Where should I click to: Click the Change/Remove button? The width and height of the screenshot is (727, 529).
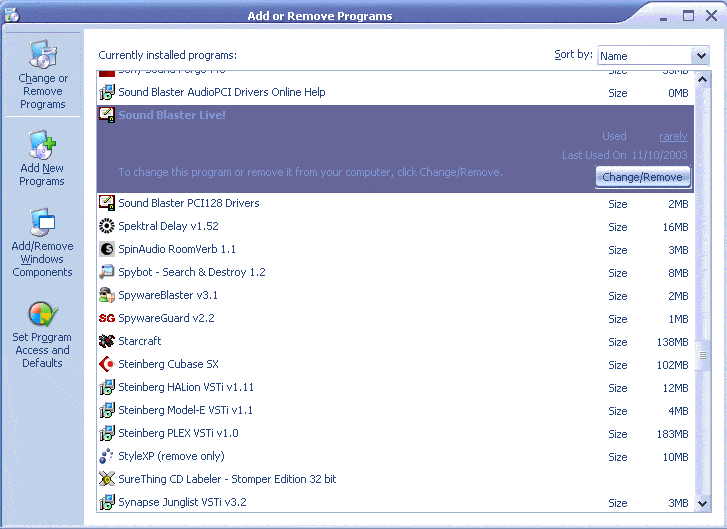click(643, 177)
